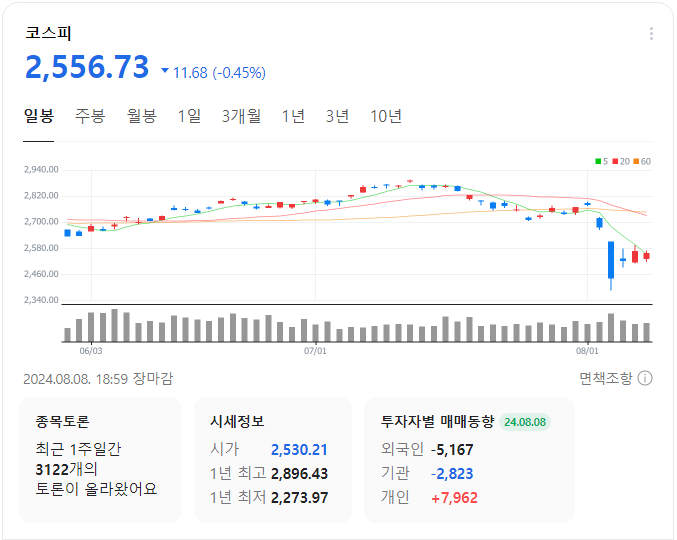Select the 일봉 daily chart tab
This screenshot has width=677, height=540.
38,116
